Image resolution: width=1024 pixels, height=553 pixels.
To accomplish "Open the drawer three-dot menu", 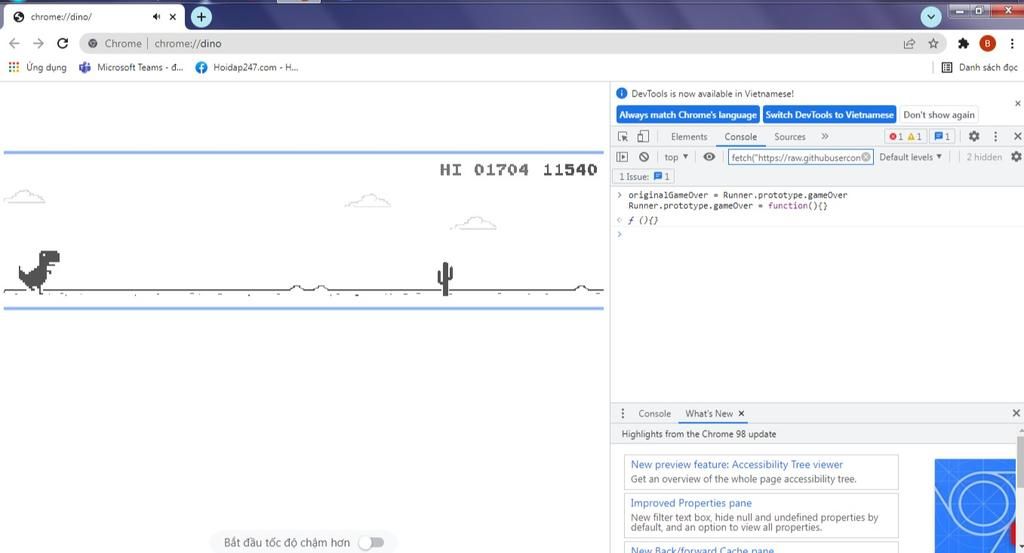I will tap(622, 413).
